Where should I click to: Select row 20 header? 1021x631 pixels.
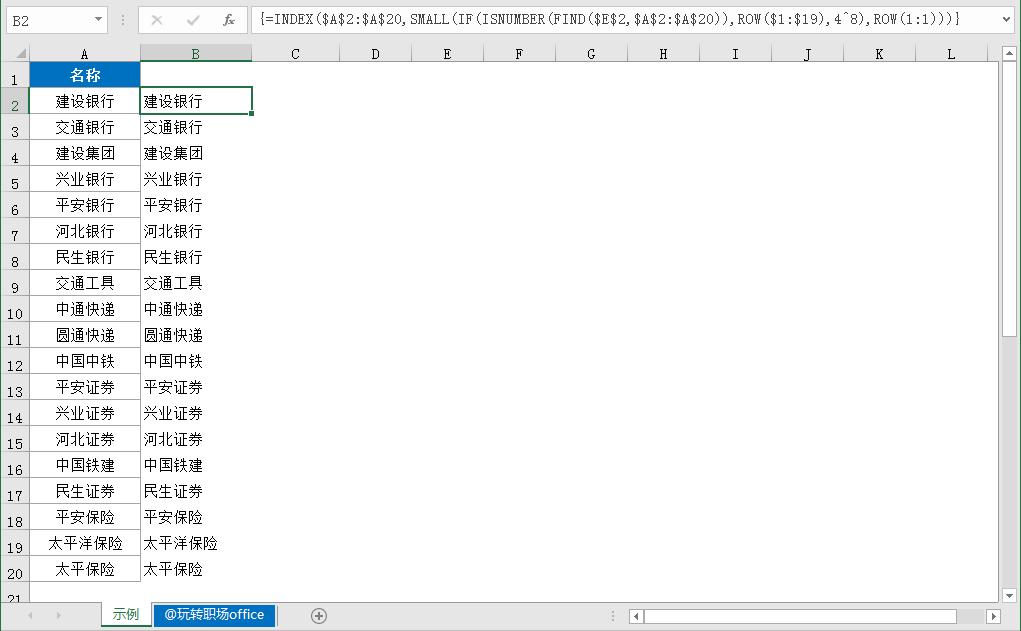pyautogui.click(x=15, y=569)
